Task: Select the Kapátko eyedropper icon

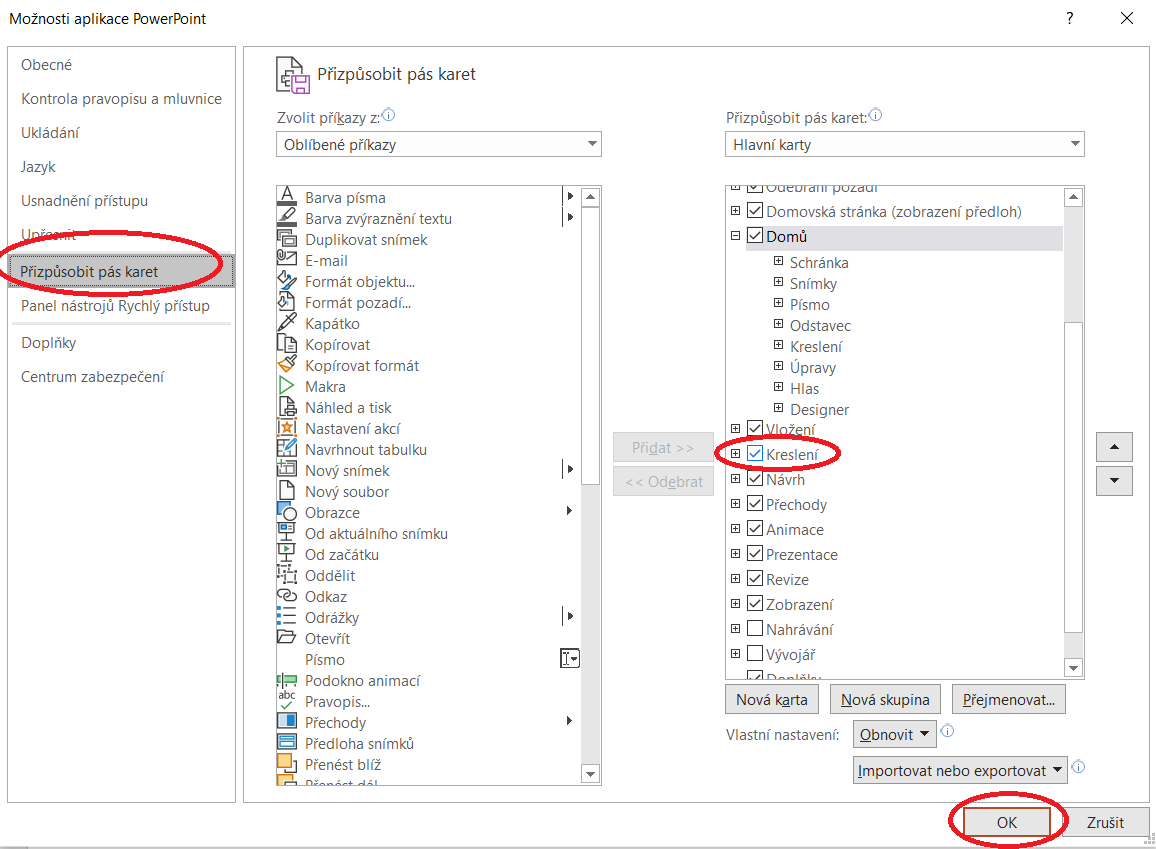Action: point(286,323)
